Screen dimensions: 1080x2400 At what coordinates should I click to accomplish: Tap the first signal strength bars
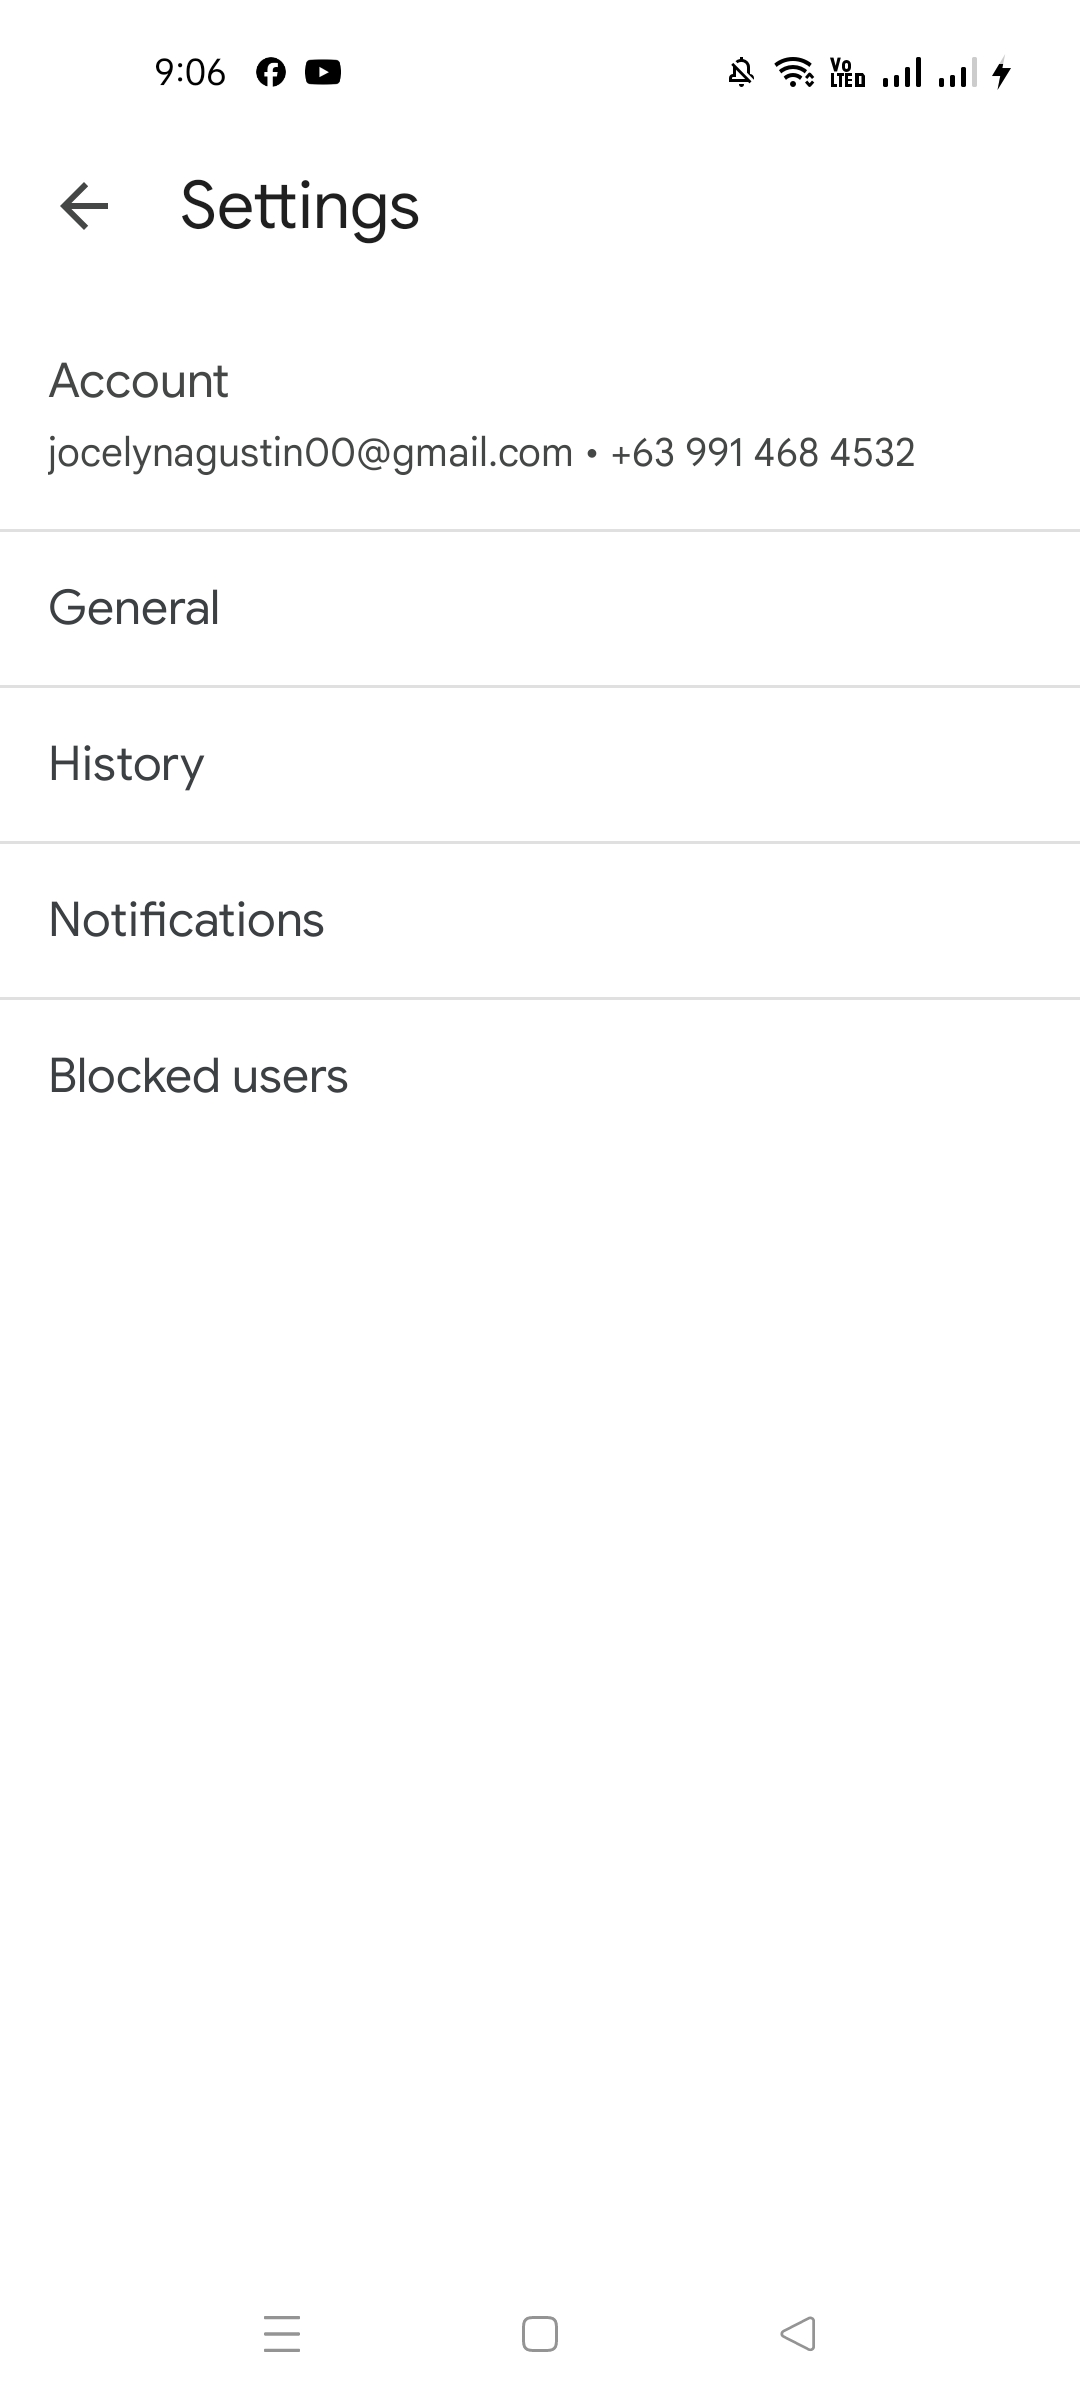(902, 73)
